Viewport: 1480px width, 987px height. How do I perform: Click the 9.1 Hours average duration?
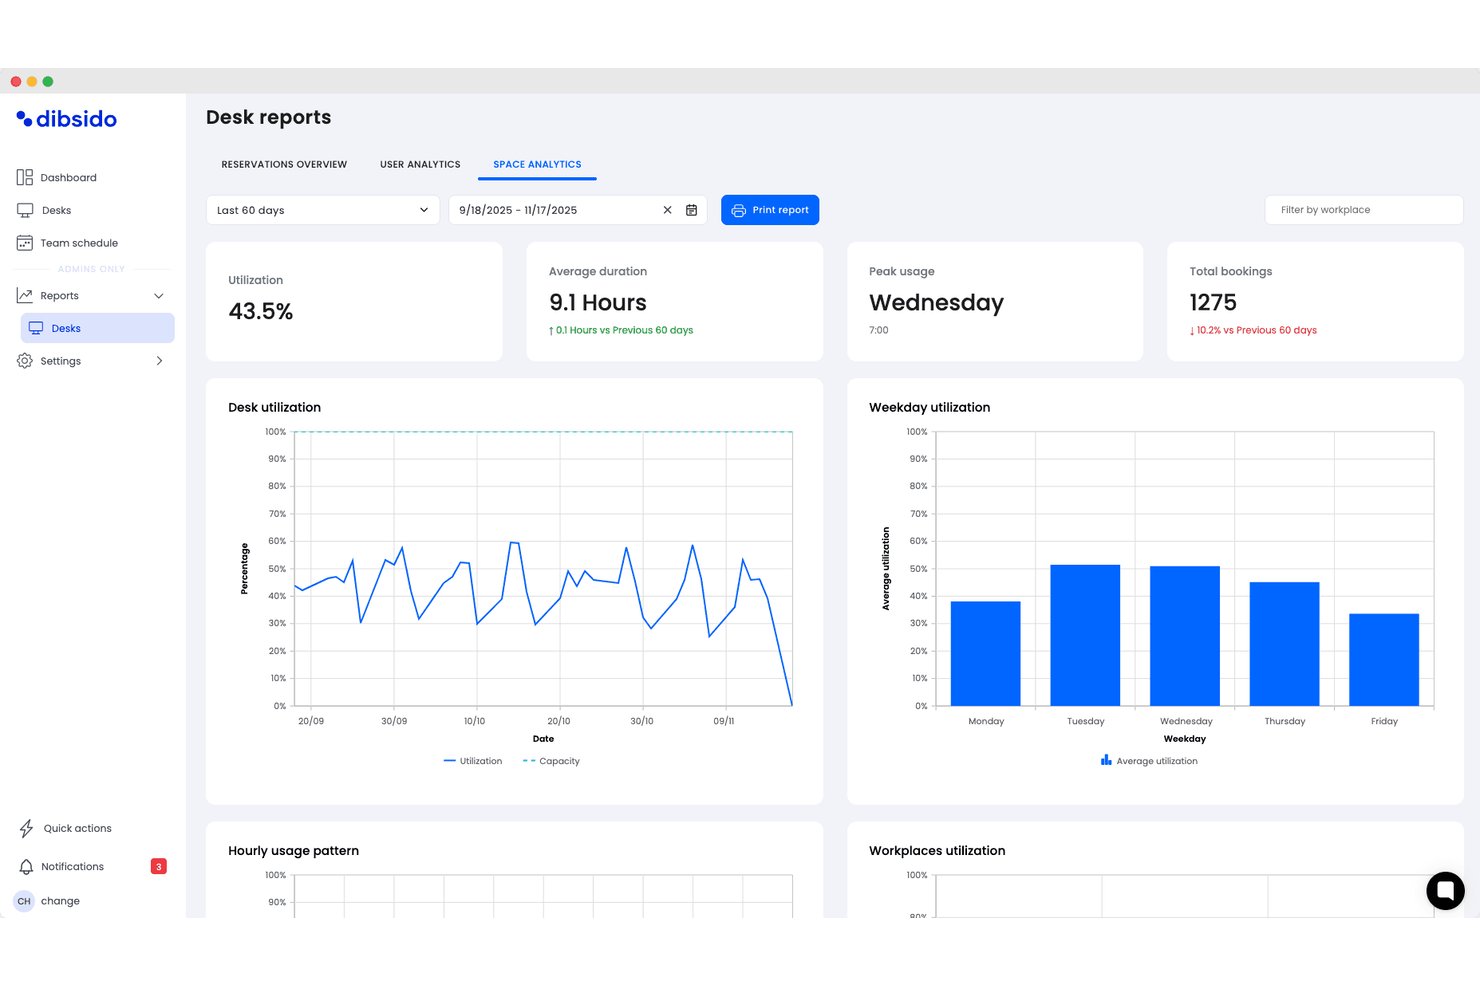pyautogui.click(x=598, y=302)
